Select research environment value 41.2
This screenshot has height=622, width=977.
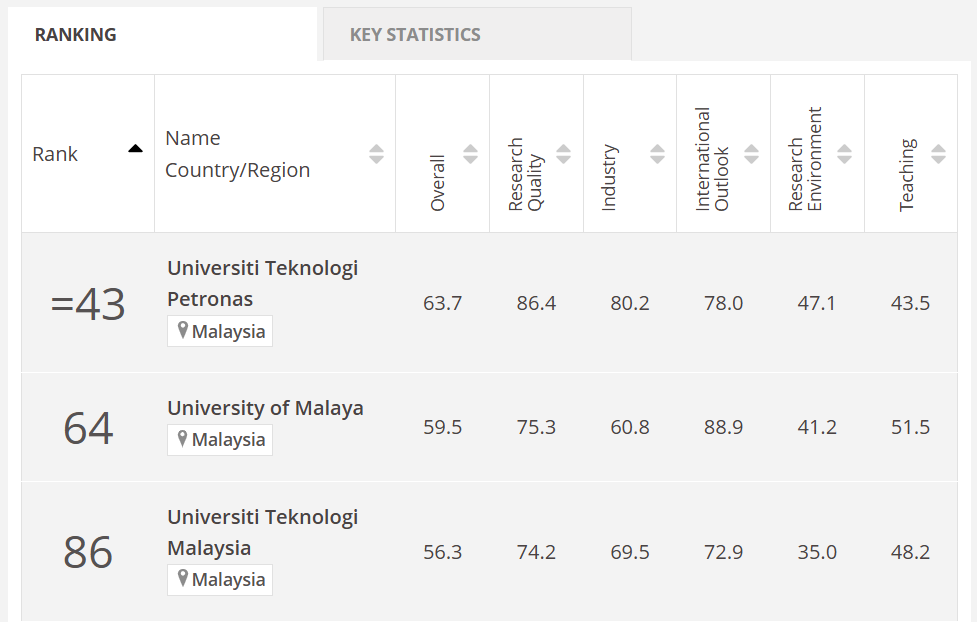(x=817, y=427)
